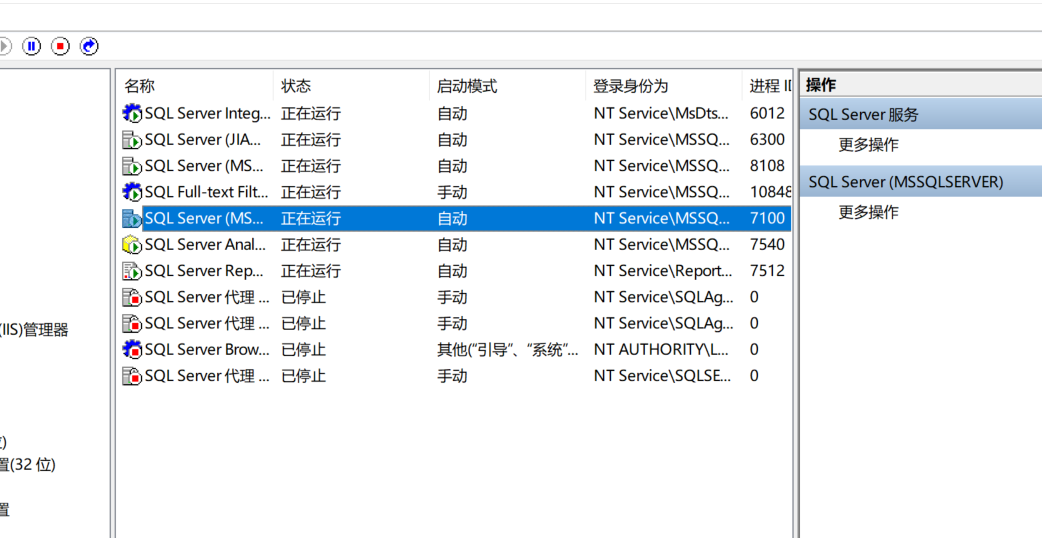This screenshot has height=538, width=1042.
Task: Click agent icon in NT Service\SQLSE... row
Action: click(x=132, y=376)
